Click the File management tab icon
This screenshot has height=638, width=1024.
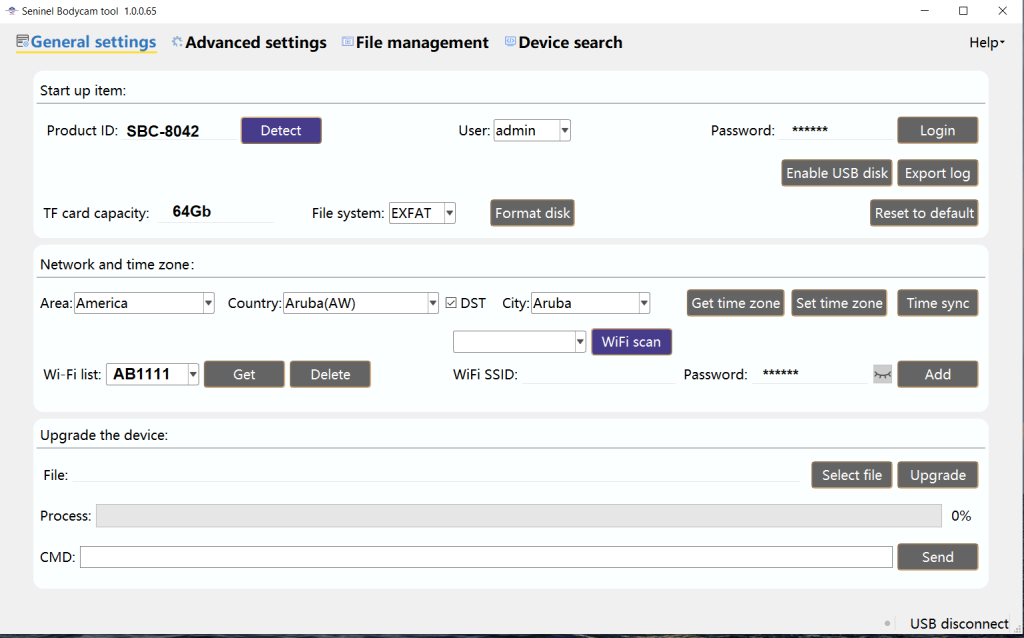[x=347, y=42]
